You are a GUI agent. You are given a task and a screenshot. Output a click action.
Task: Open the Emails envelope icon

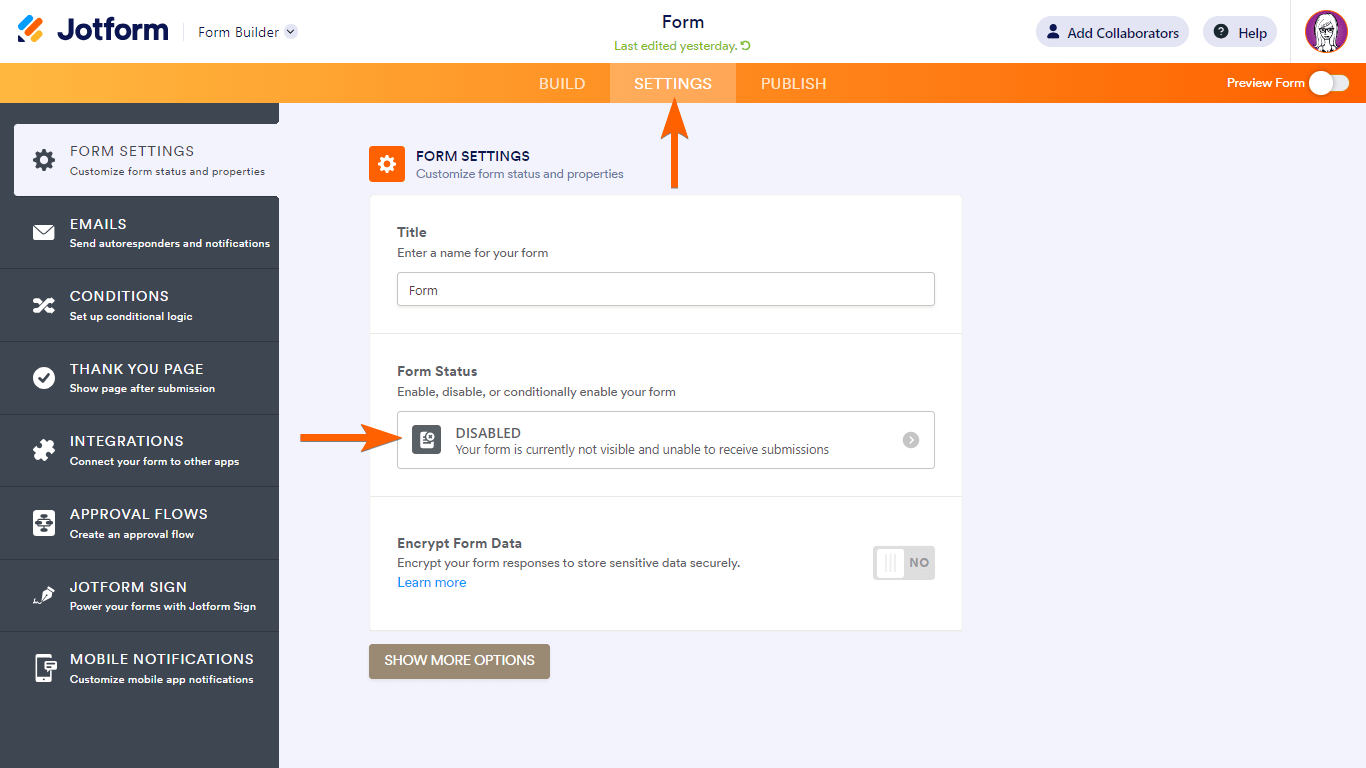[43, 232]
